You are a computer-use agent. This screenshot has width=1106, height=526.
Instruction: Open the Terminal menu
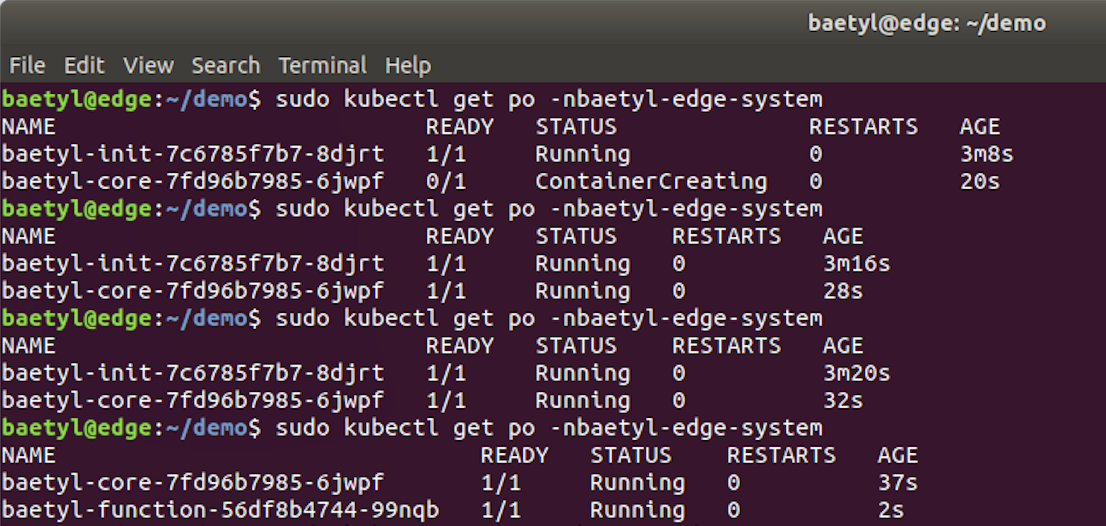point(322,66)
